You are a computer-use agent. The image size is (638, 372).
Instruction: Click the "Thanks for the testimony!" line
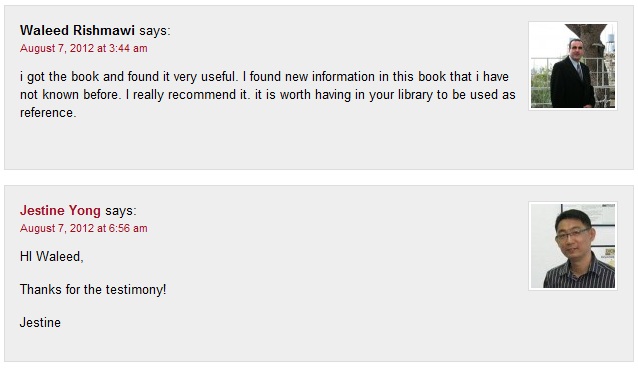click(93, 289)
